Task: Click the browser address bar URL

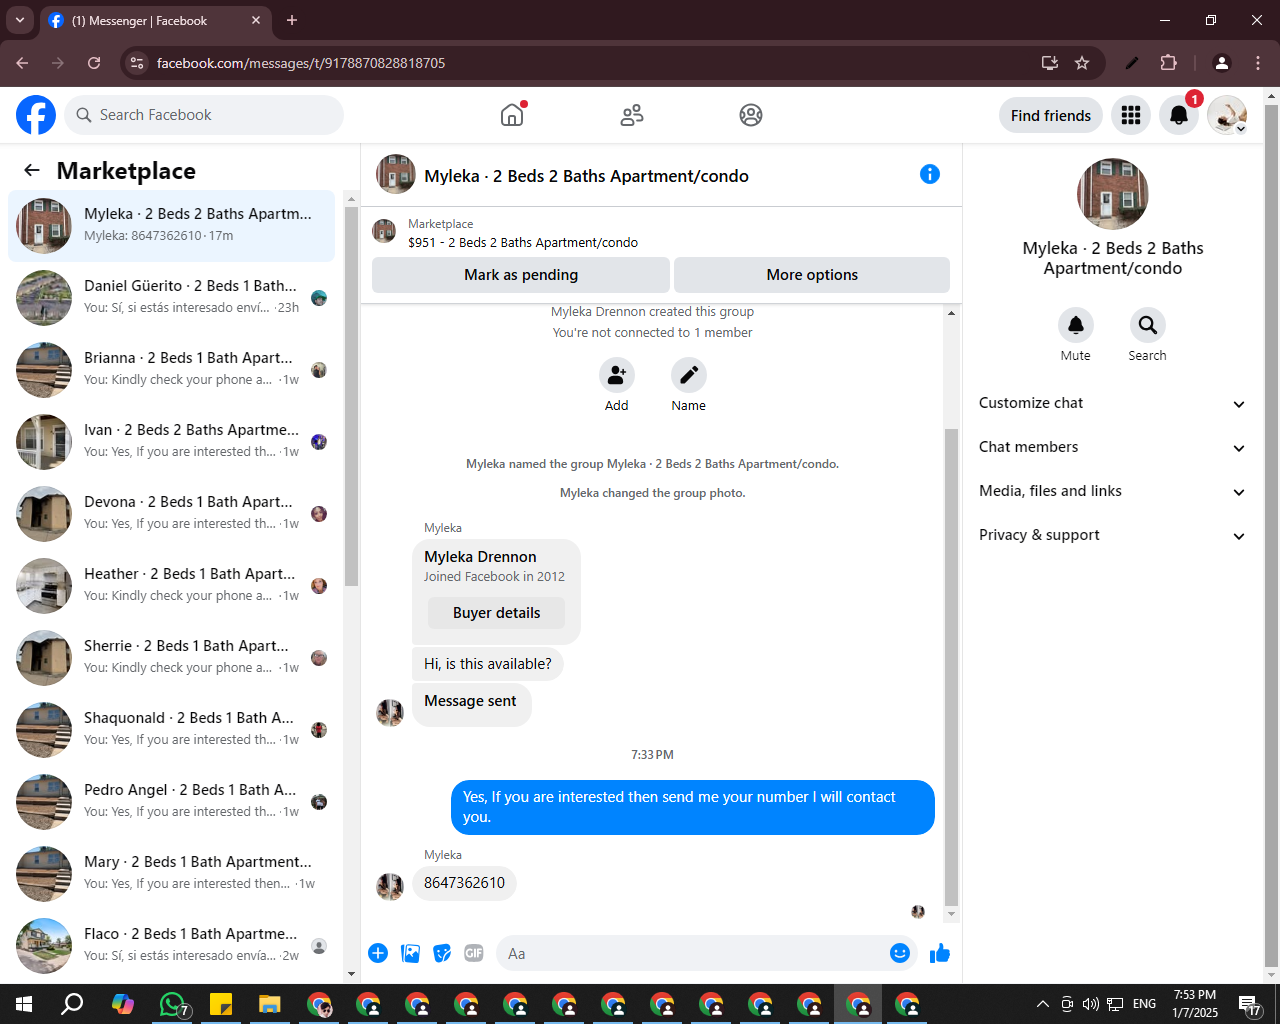Action: tap(301, 63)
